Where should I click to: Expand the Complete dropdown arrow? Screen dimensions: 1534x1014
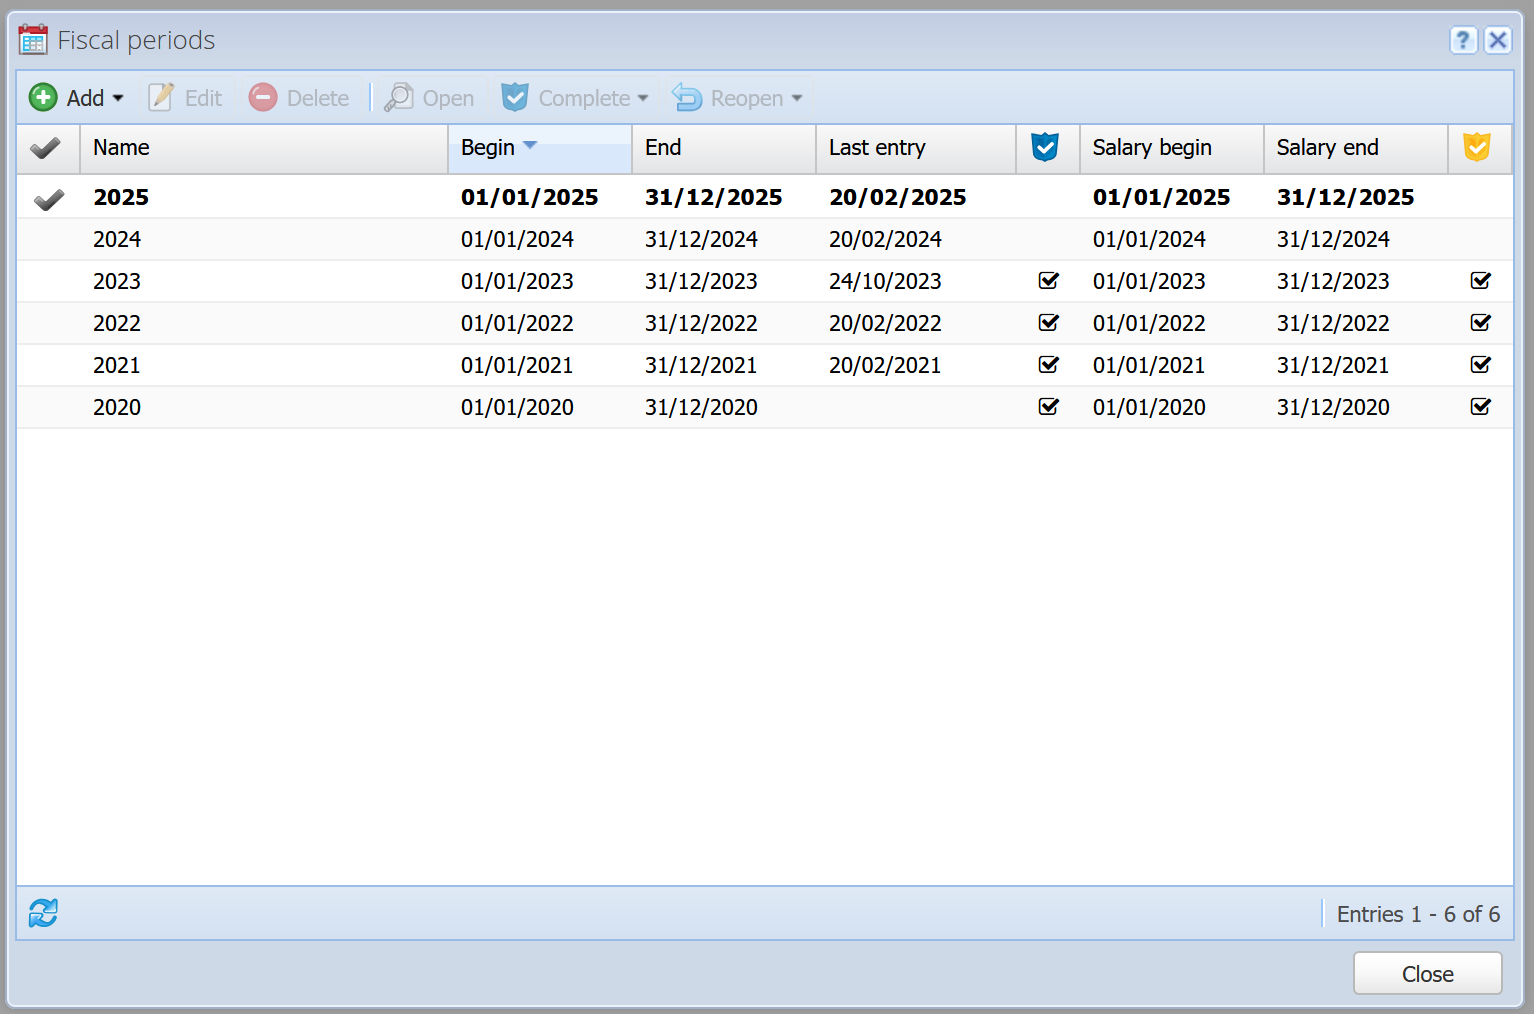pyautogui.click(x=643, y=98)
